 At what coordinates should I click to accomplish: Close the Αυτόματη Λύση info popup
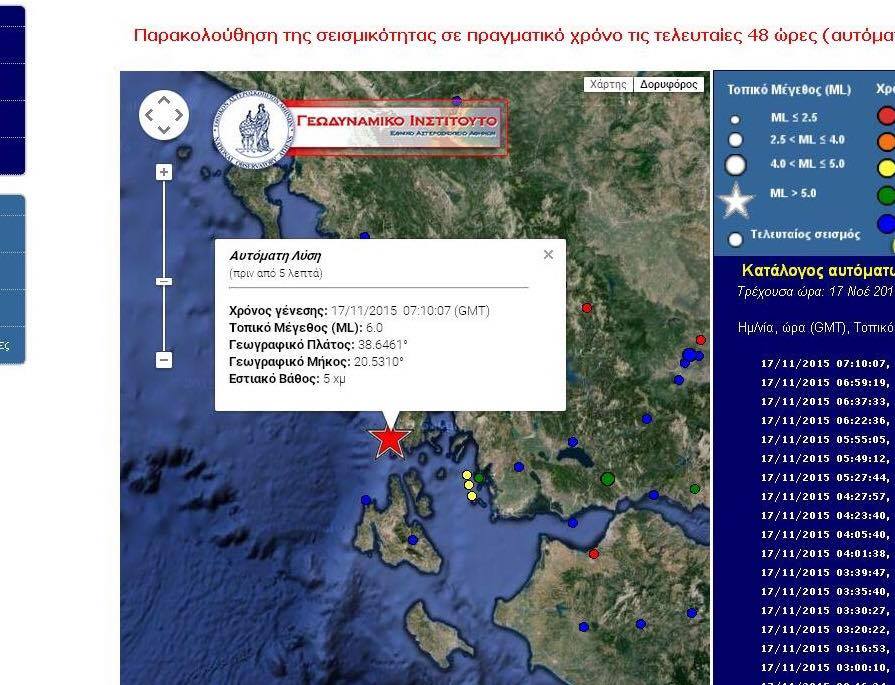point(549,255)
